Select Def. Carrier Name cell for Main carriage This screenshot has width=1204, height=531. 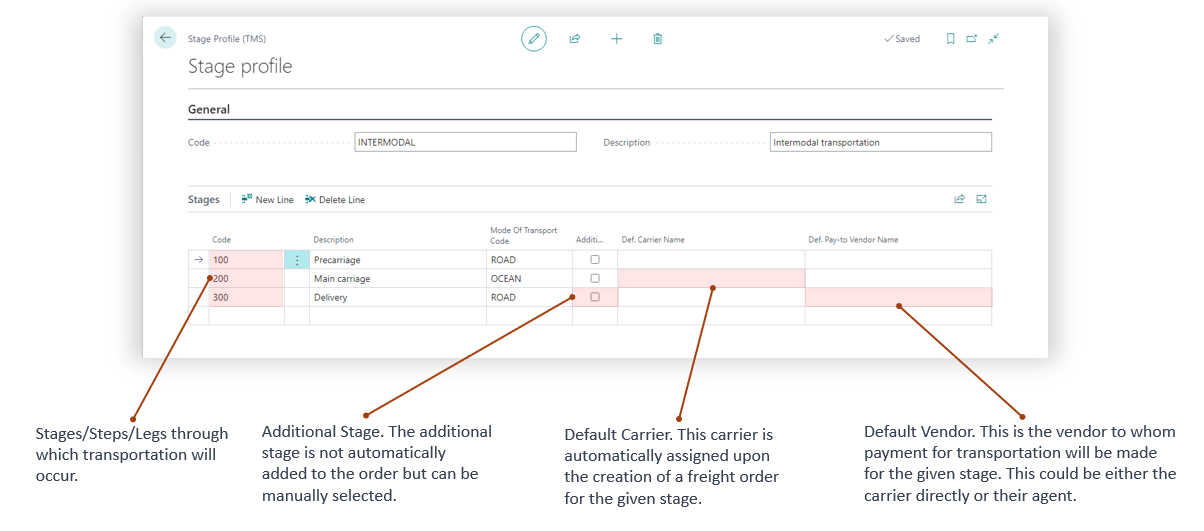[711, 278]
